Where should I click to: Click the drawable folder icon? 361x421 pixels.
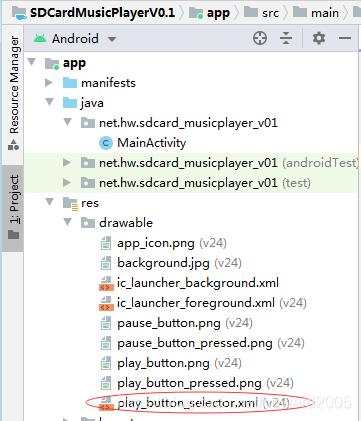pyautogui.click(x=88, y=223)
